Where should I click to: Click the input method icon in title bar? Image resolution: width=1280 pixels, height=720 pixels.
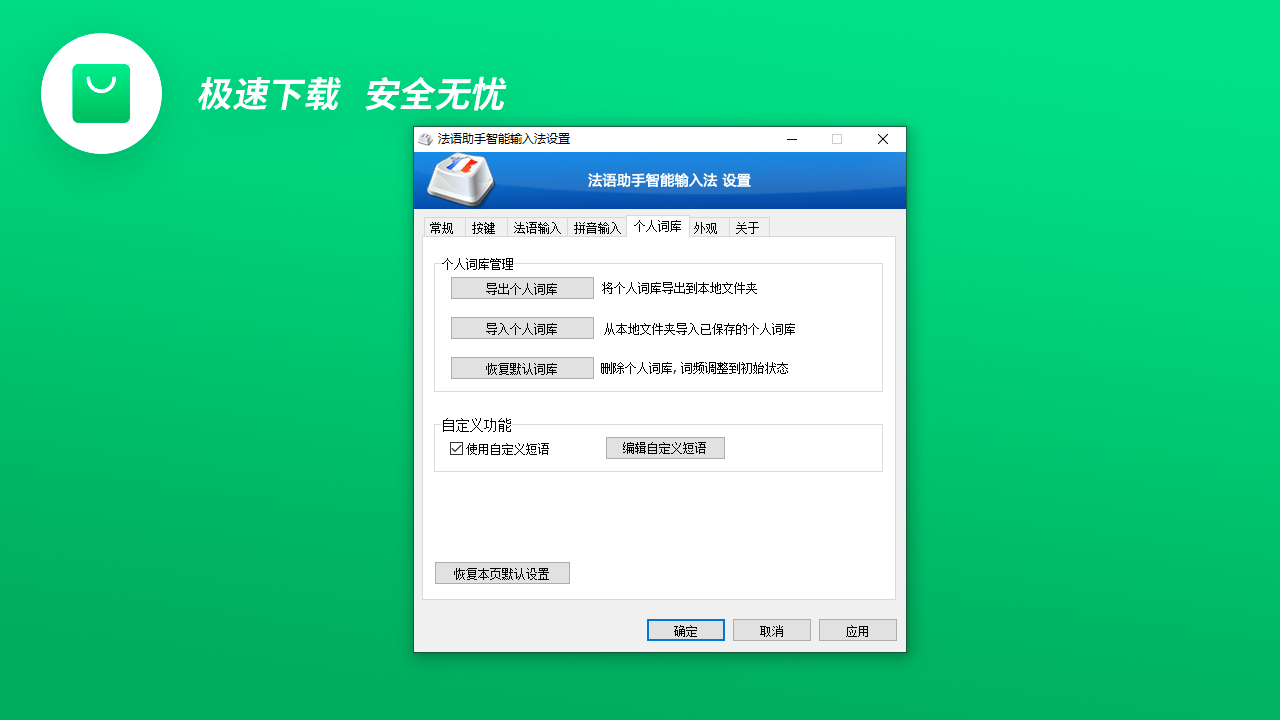[x=429, y=139]
